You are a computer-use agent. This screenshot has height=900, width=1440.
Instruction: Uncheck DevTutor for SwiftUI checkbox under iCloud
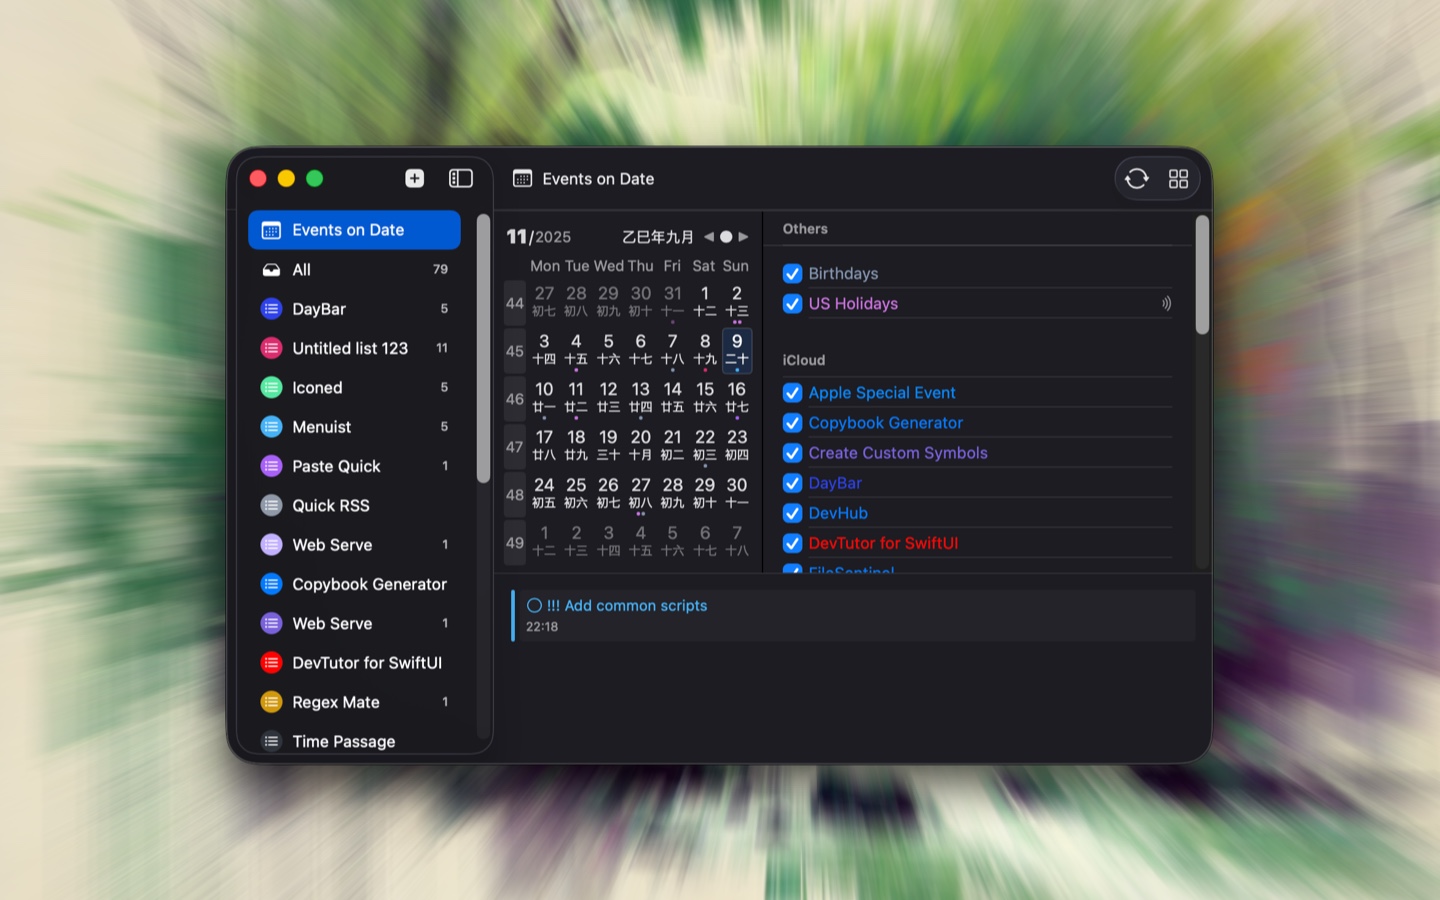pyautogui.click(x=792, y=543)
